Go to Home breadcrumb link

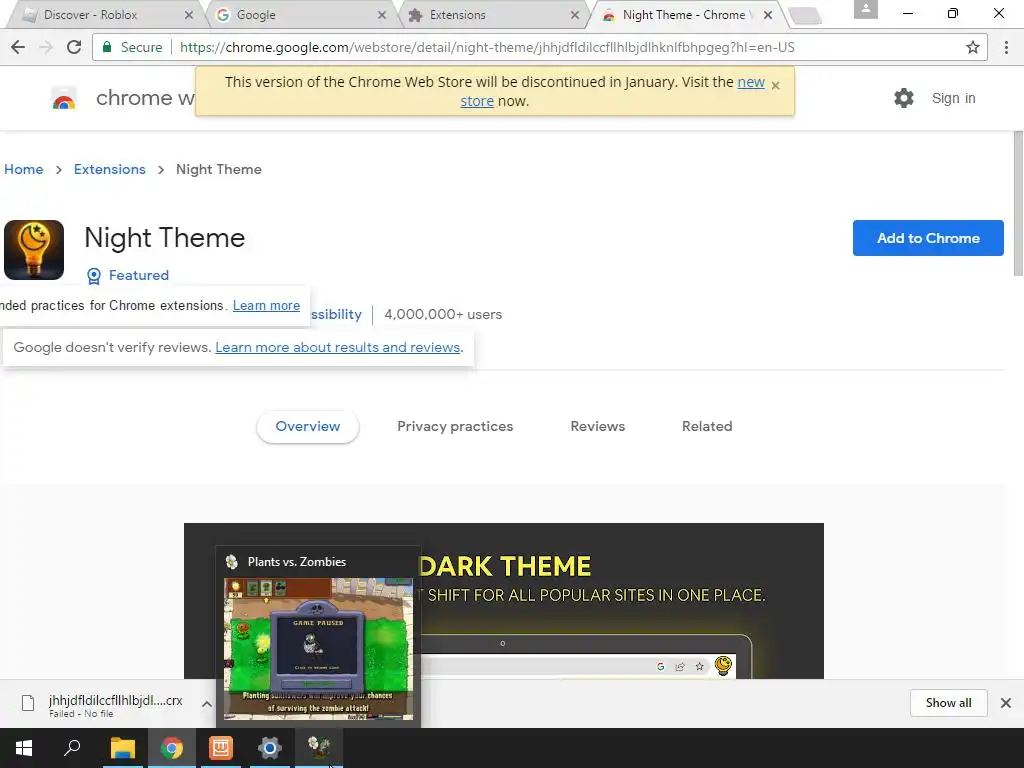[24, 169]
